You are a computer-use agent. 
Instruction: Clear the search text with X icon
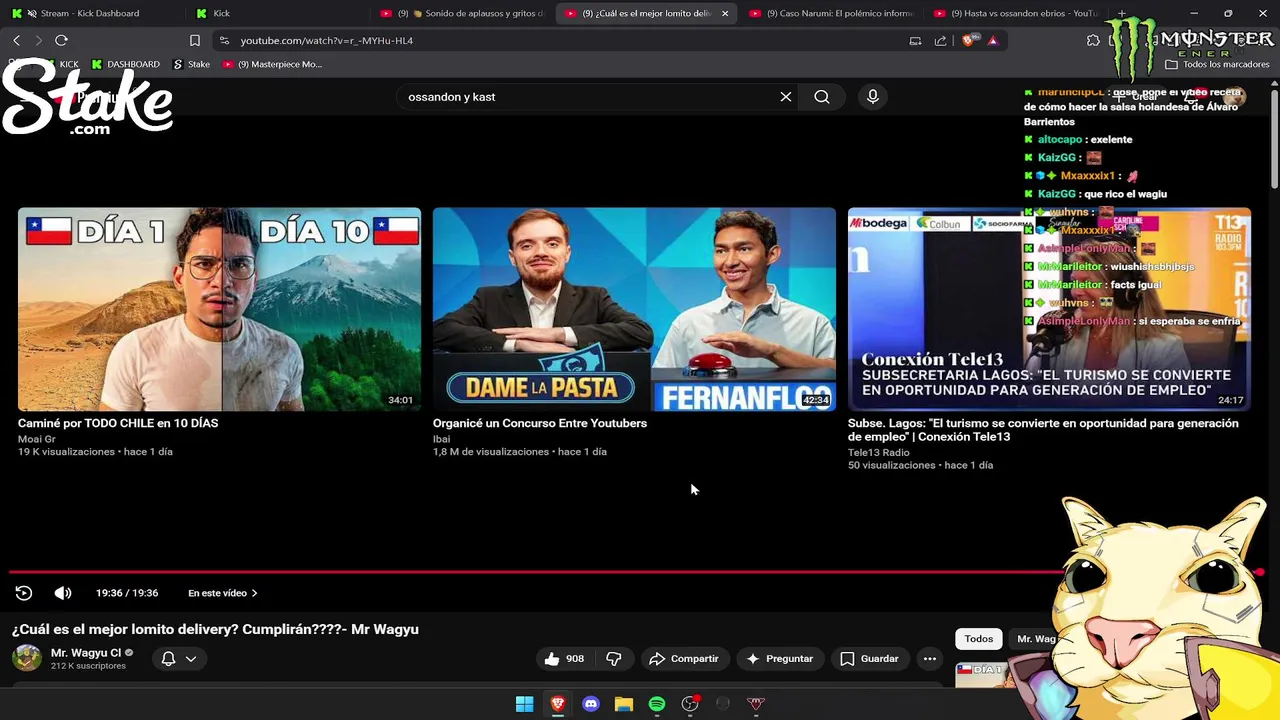pyautogui.click(x=786, y=97)
